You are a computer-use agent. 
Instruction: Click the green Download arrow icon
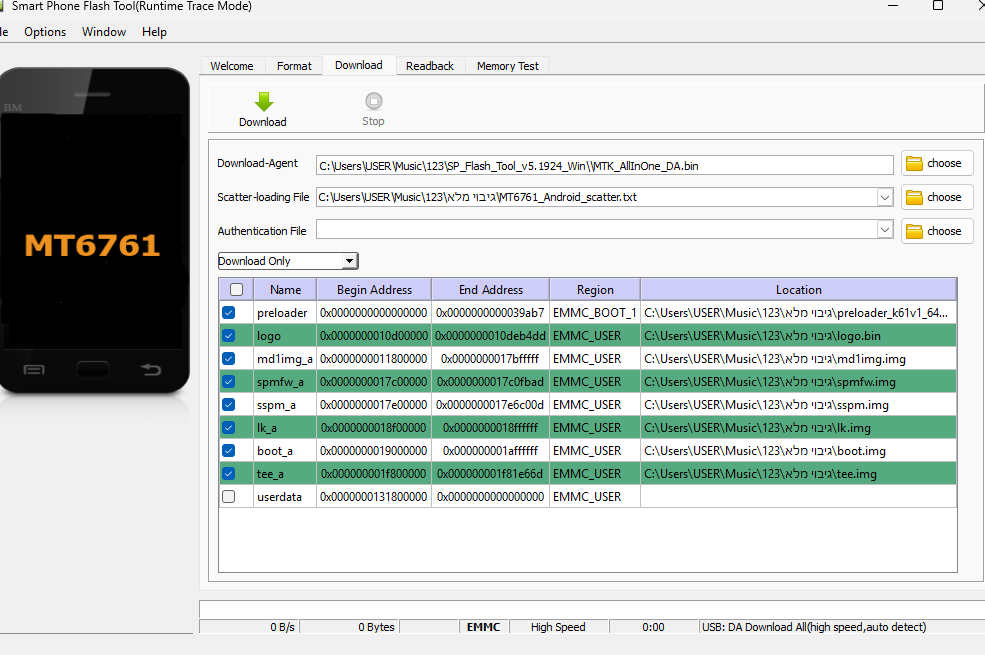(x=263, y=101)
